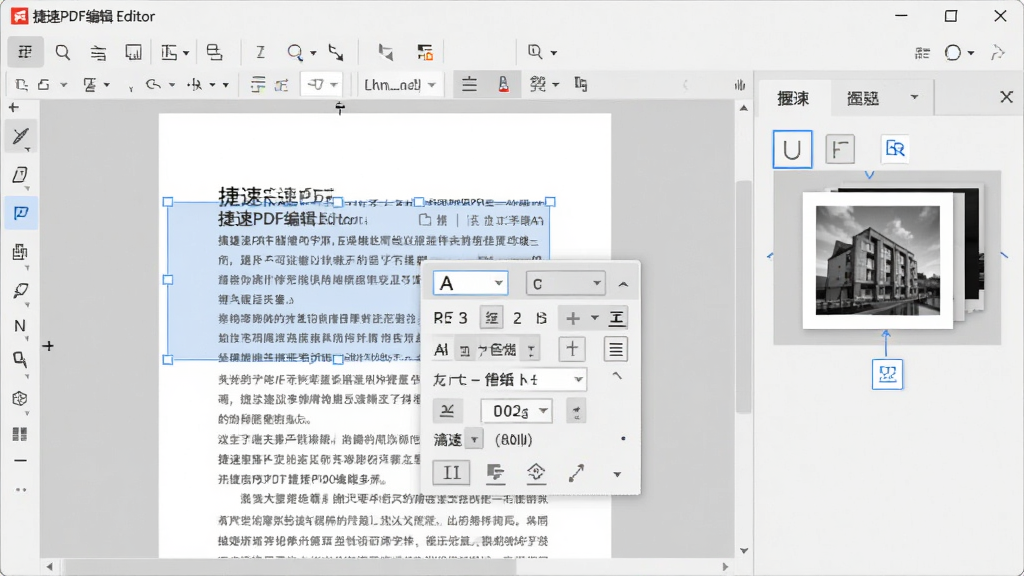Open the 'A' font dropdown in floating panel
The image size is (1024, 576).
[x=470, y=283]
